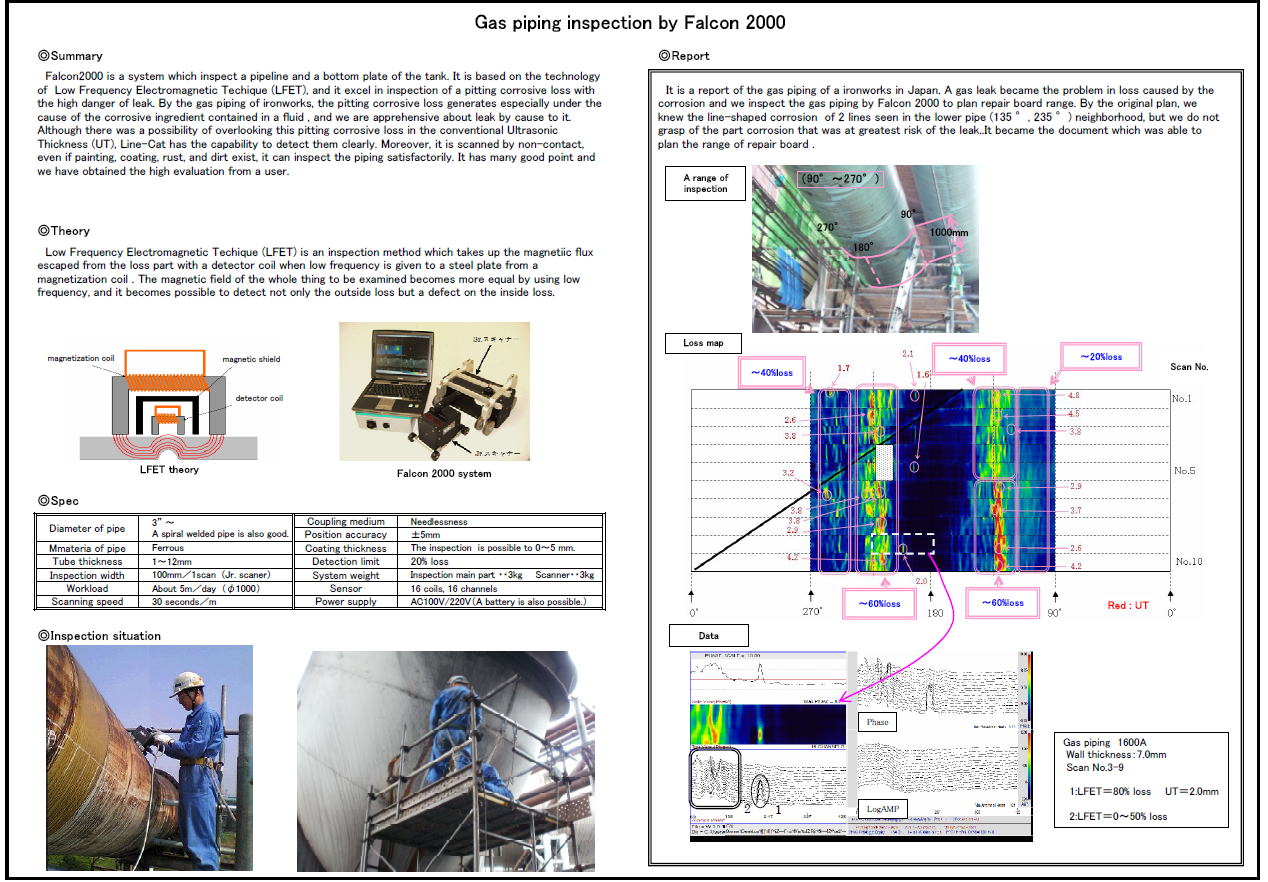Click the "Diameter of pipe" table cell

point(88,528)
